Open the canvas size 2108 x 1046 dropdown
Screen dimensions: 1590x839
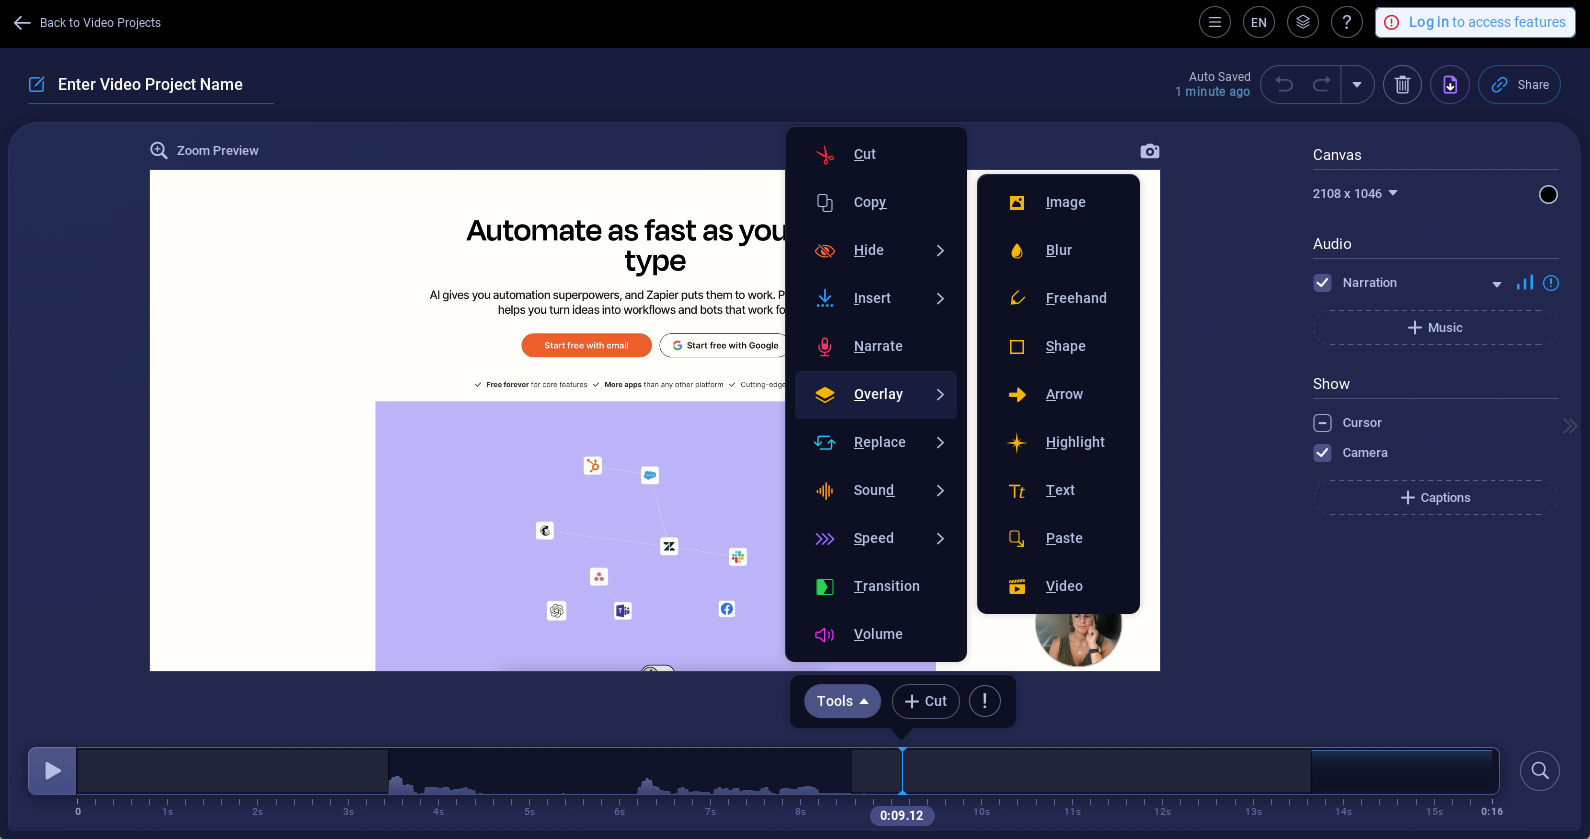[1355, 194]
